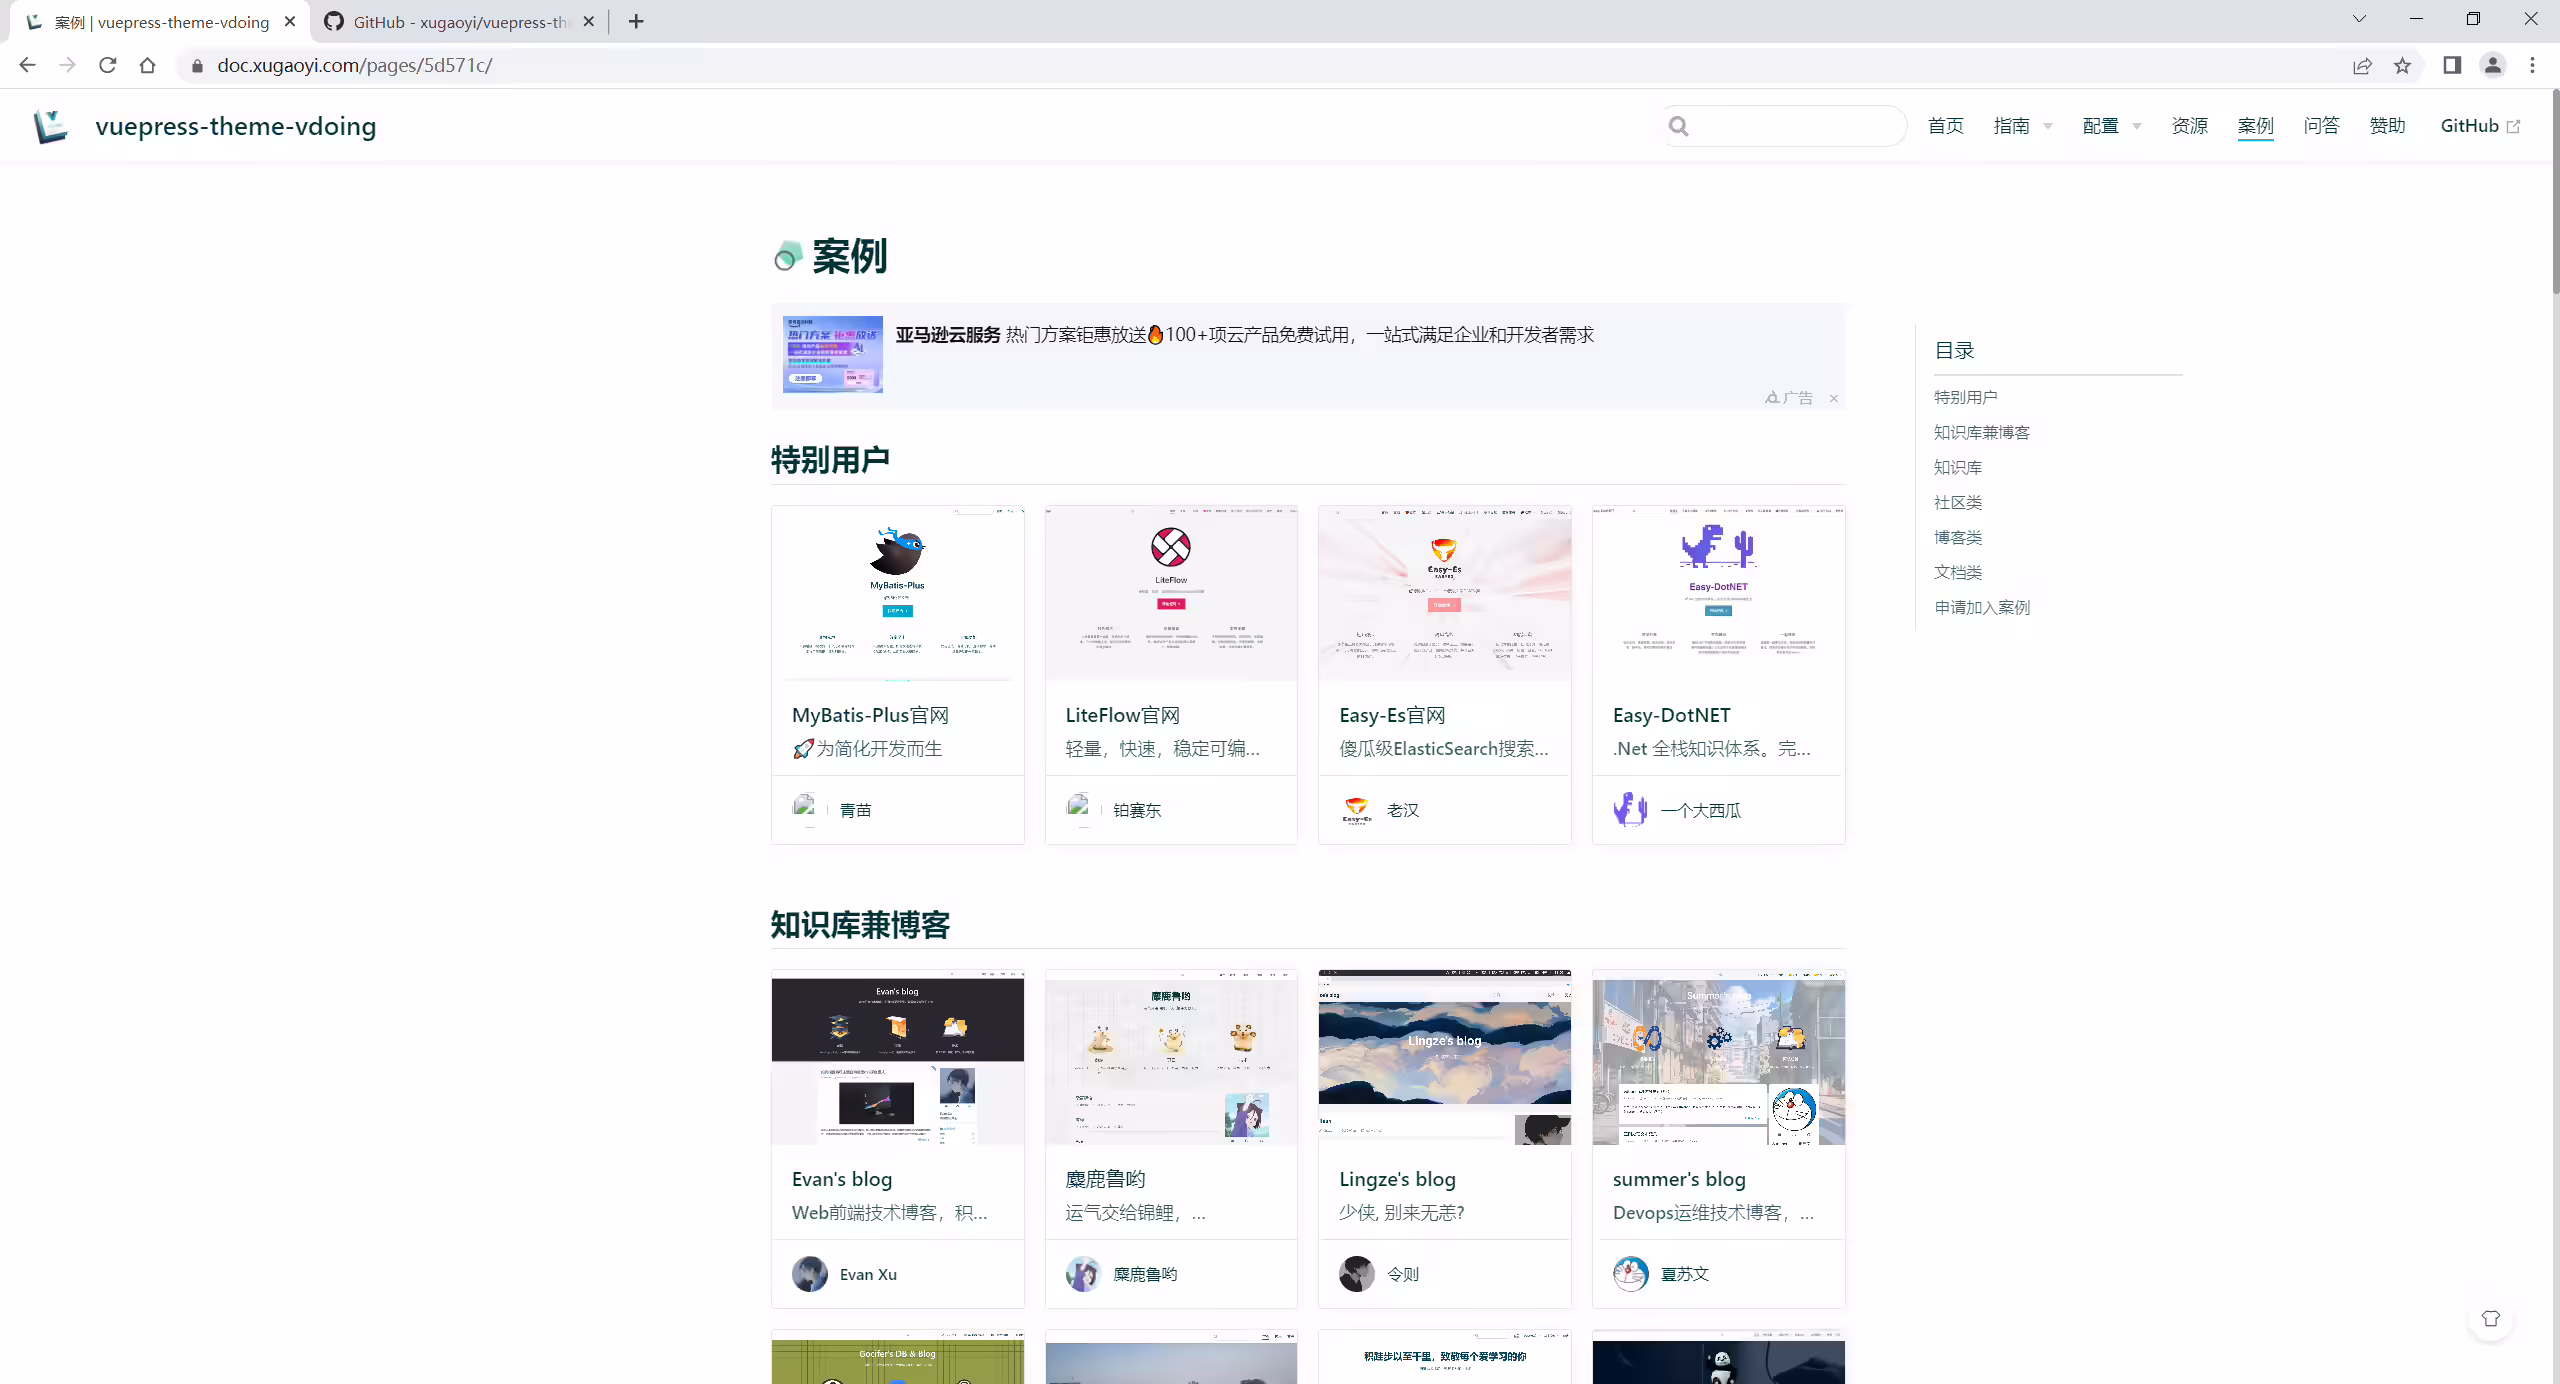This screenshot has height=1384, width=2560.
Task: Focus the site search input field
Action: (1784, 126)
